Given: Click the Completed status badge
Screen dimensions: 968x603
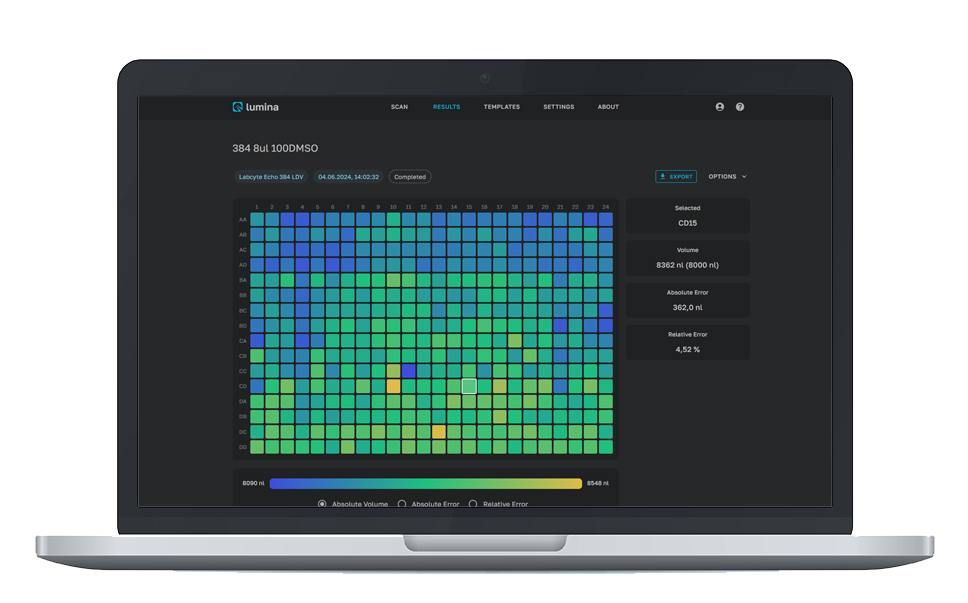Looking at the screenshot, I should (410, 177).
